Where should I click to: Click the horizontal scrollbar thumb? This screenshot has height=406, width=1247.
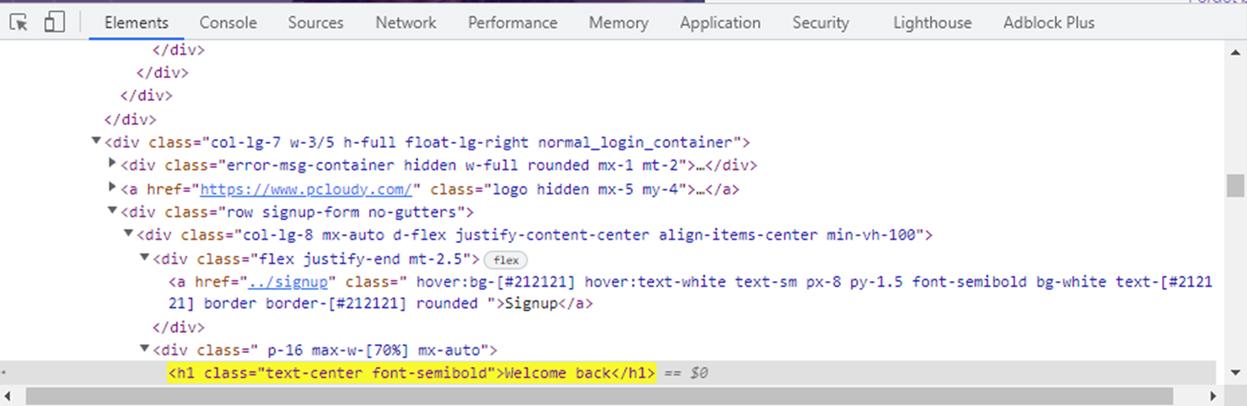(620, 397)
